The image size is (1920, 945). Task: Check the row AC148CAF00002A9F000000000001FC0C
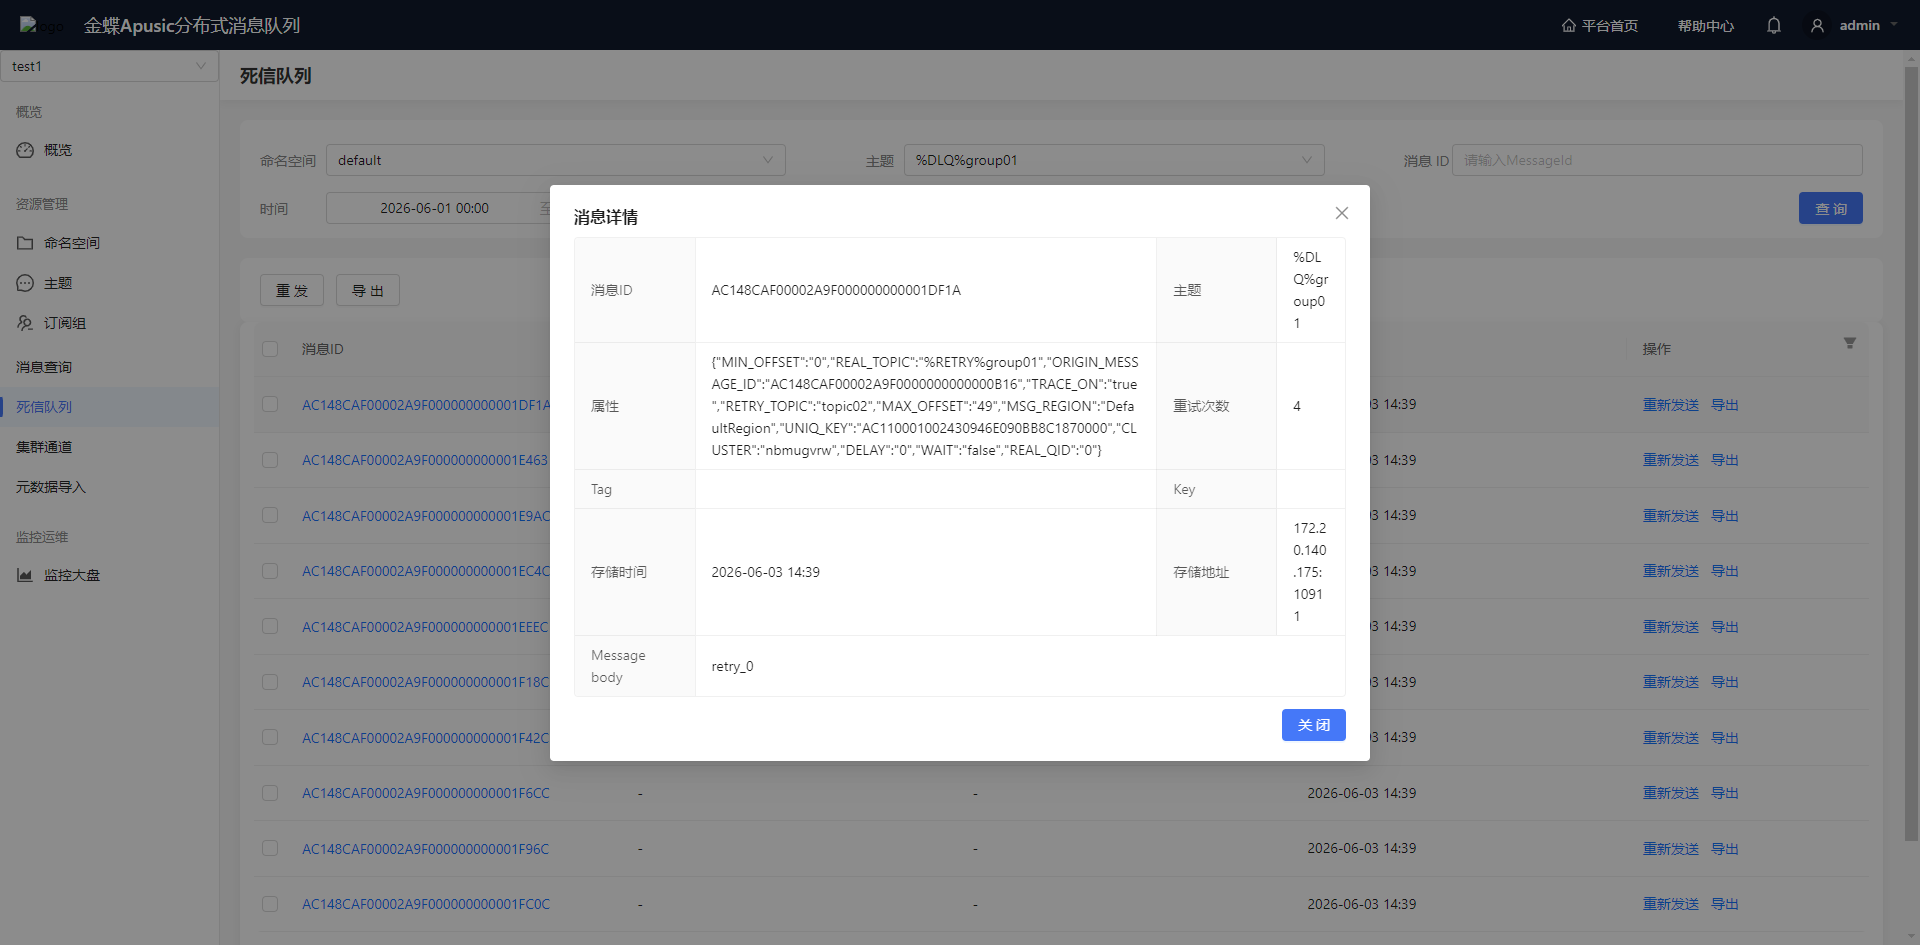[x=270, y=904]
